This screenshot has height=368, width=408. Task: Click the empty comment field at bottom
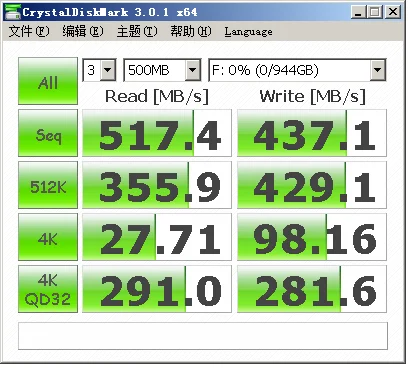203,336
